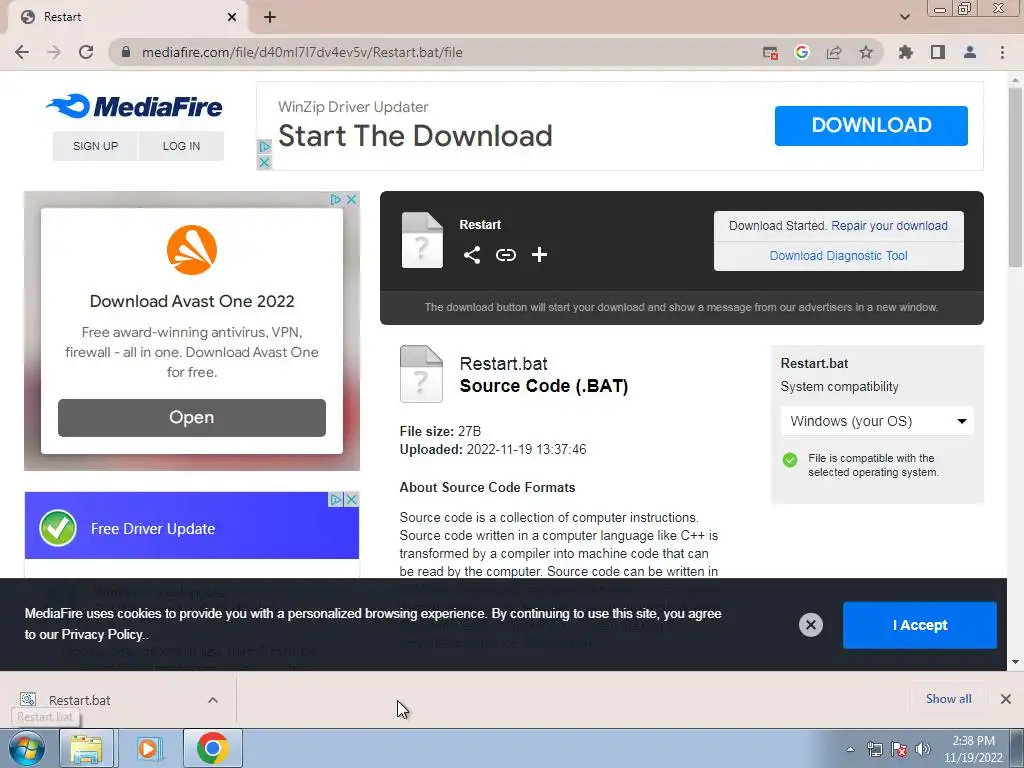The height and width of the screenshot is (768, 1024).
Task: Click Open in the Avast ad
Action: (x=191, y=417)
